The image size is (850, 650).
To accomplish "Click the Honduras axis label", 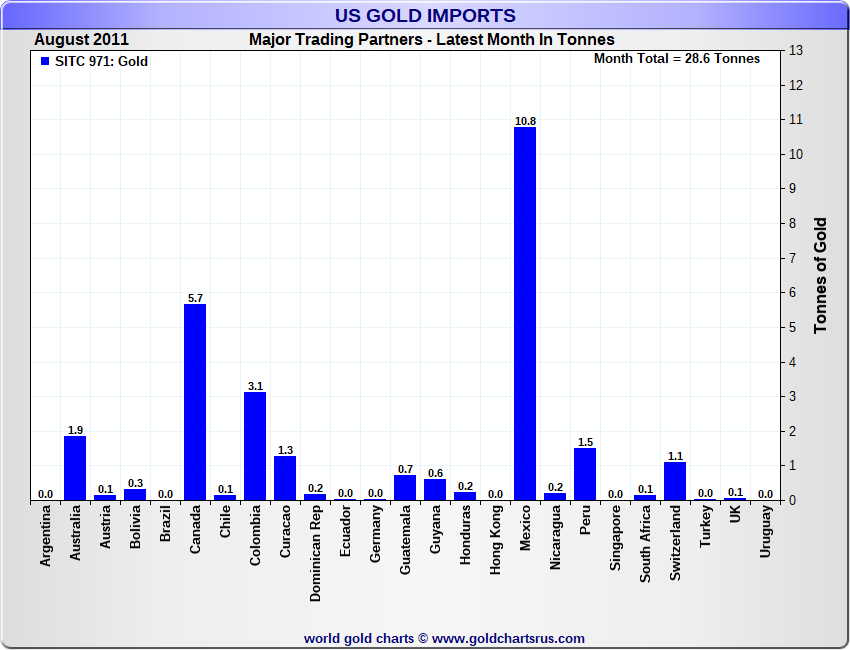I will pos(465,535).
